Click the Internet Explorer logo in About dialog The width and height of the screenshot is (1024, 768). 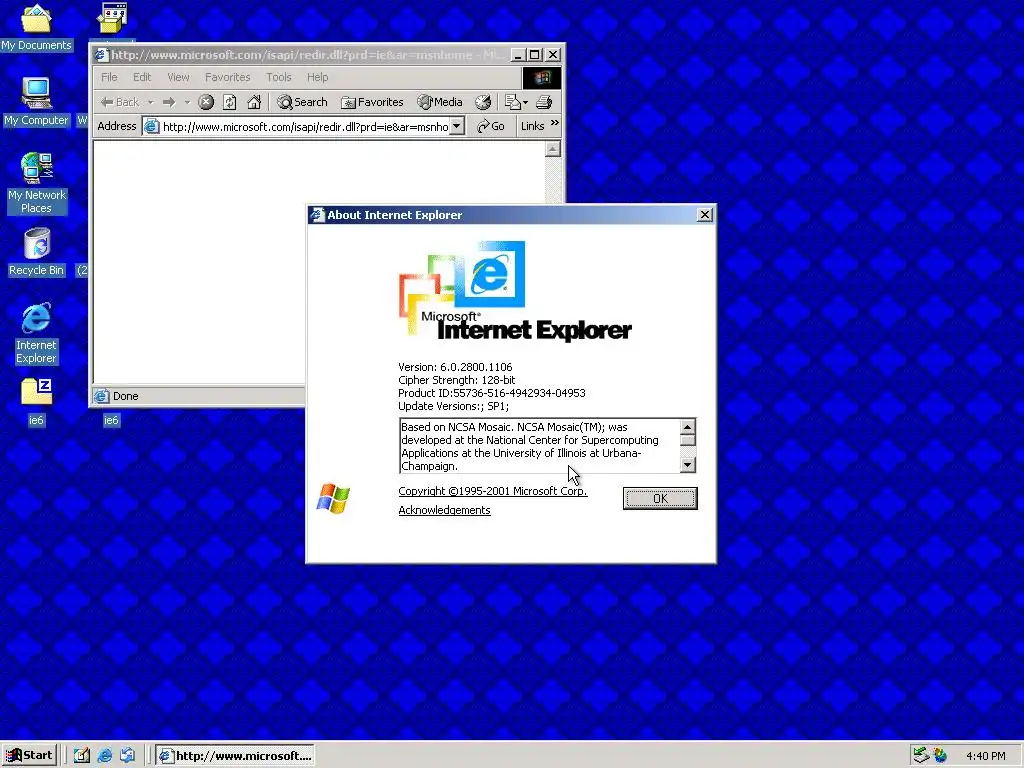click(515, 292)
